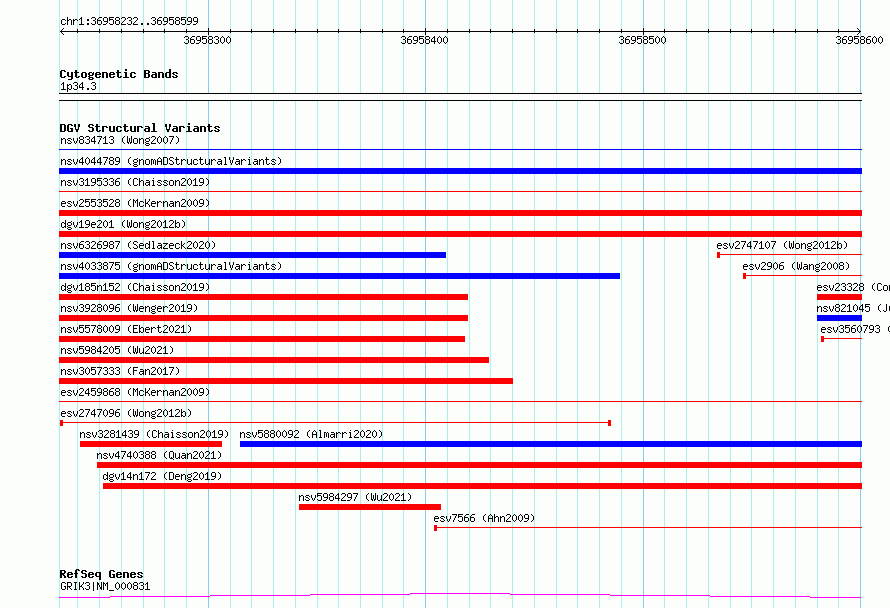Click the RefSeq Genes track heading
Viewport: 890px width, 608px height.
[x=102, y=574]
